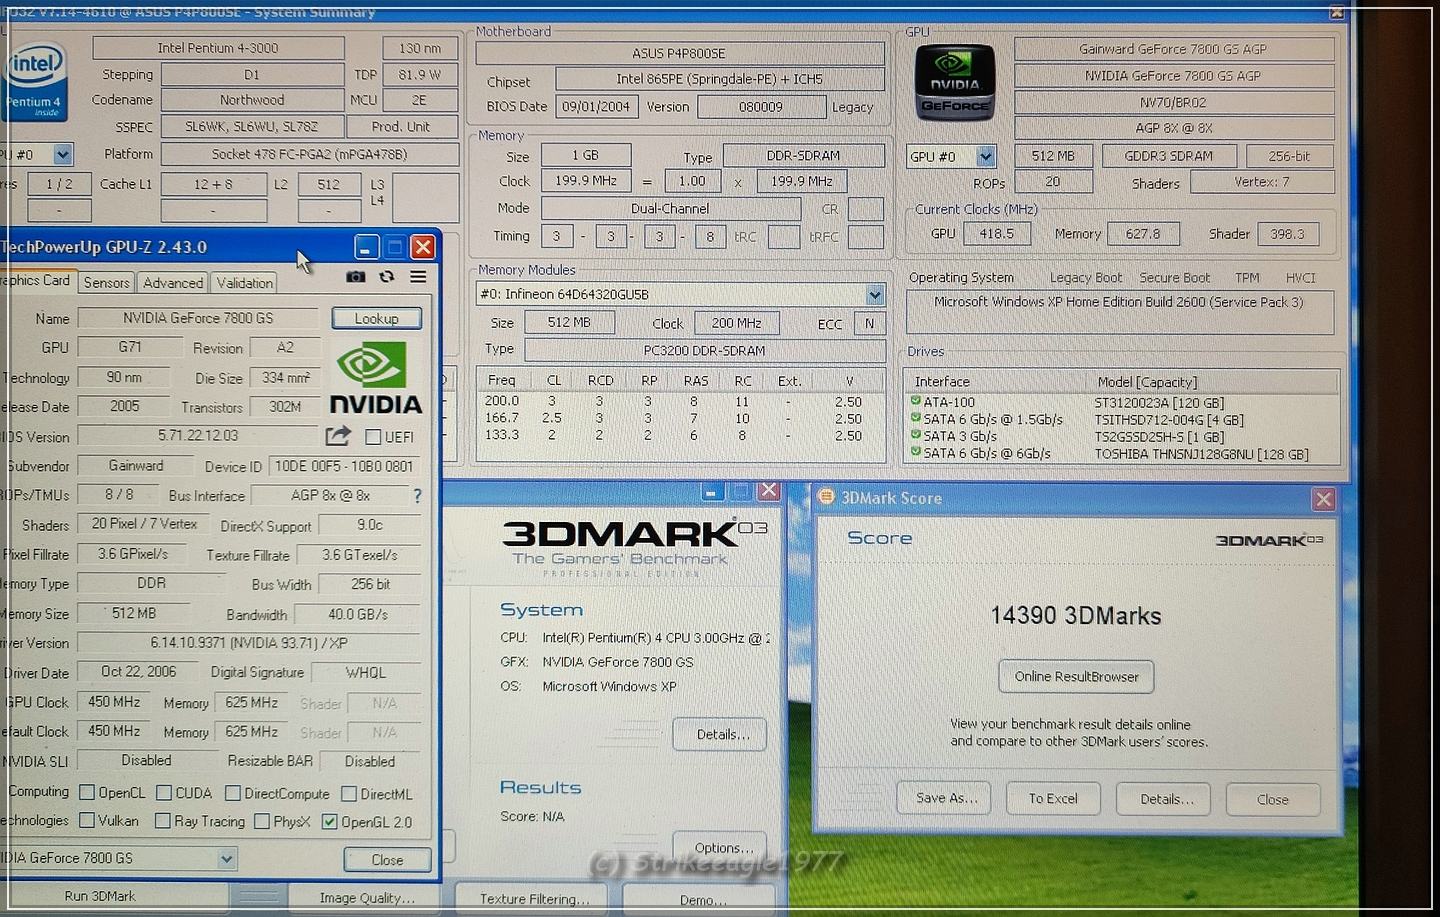This screenshot has height=917, width=1440.
Task: Click the GPU-Z refresh icon
Action: tap(386, 277)
